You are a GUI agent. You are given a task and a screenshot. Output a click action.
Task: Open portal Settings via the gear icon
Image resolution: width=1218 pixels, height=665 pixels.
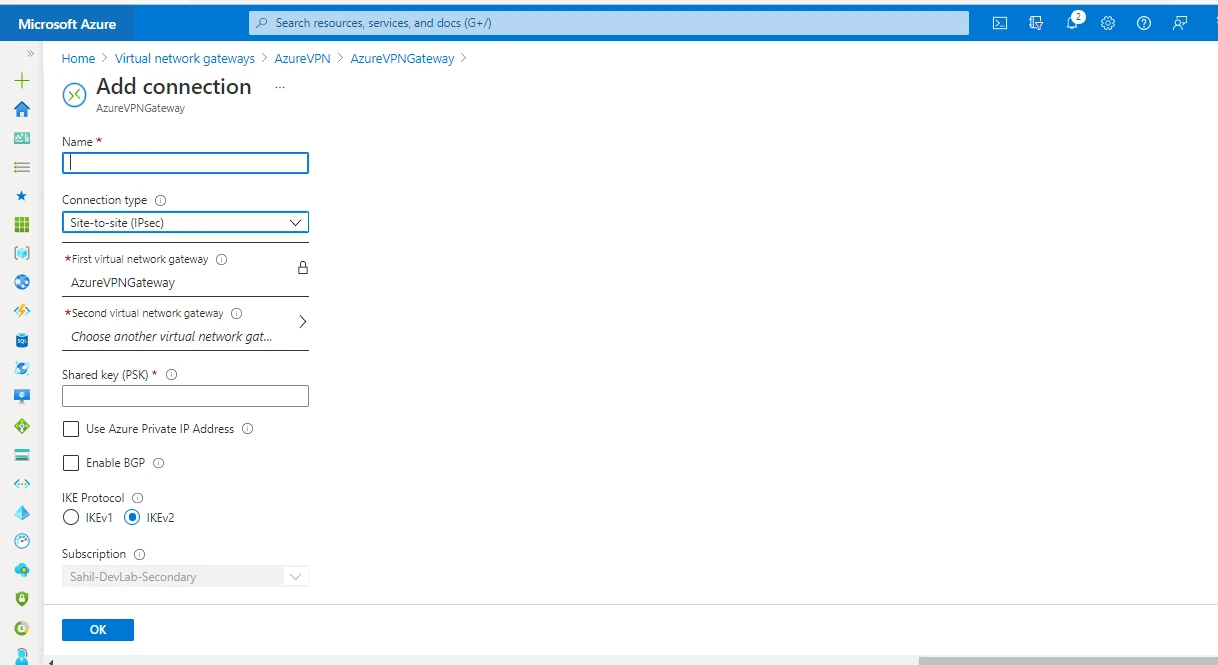click(x=1107, y=23)
